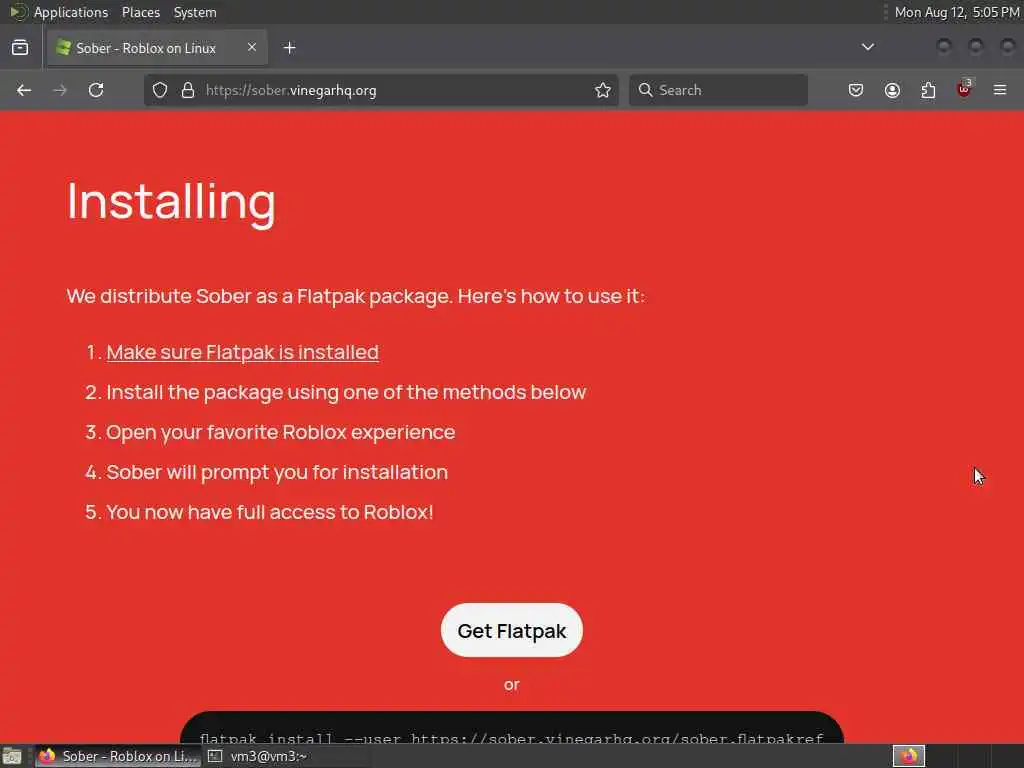1024x768 pixels.
Task: Open the Firefox View icon
Action: 20,48
